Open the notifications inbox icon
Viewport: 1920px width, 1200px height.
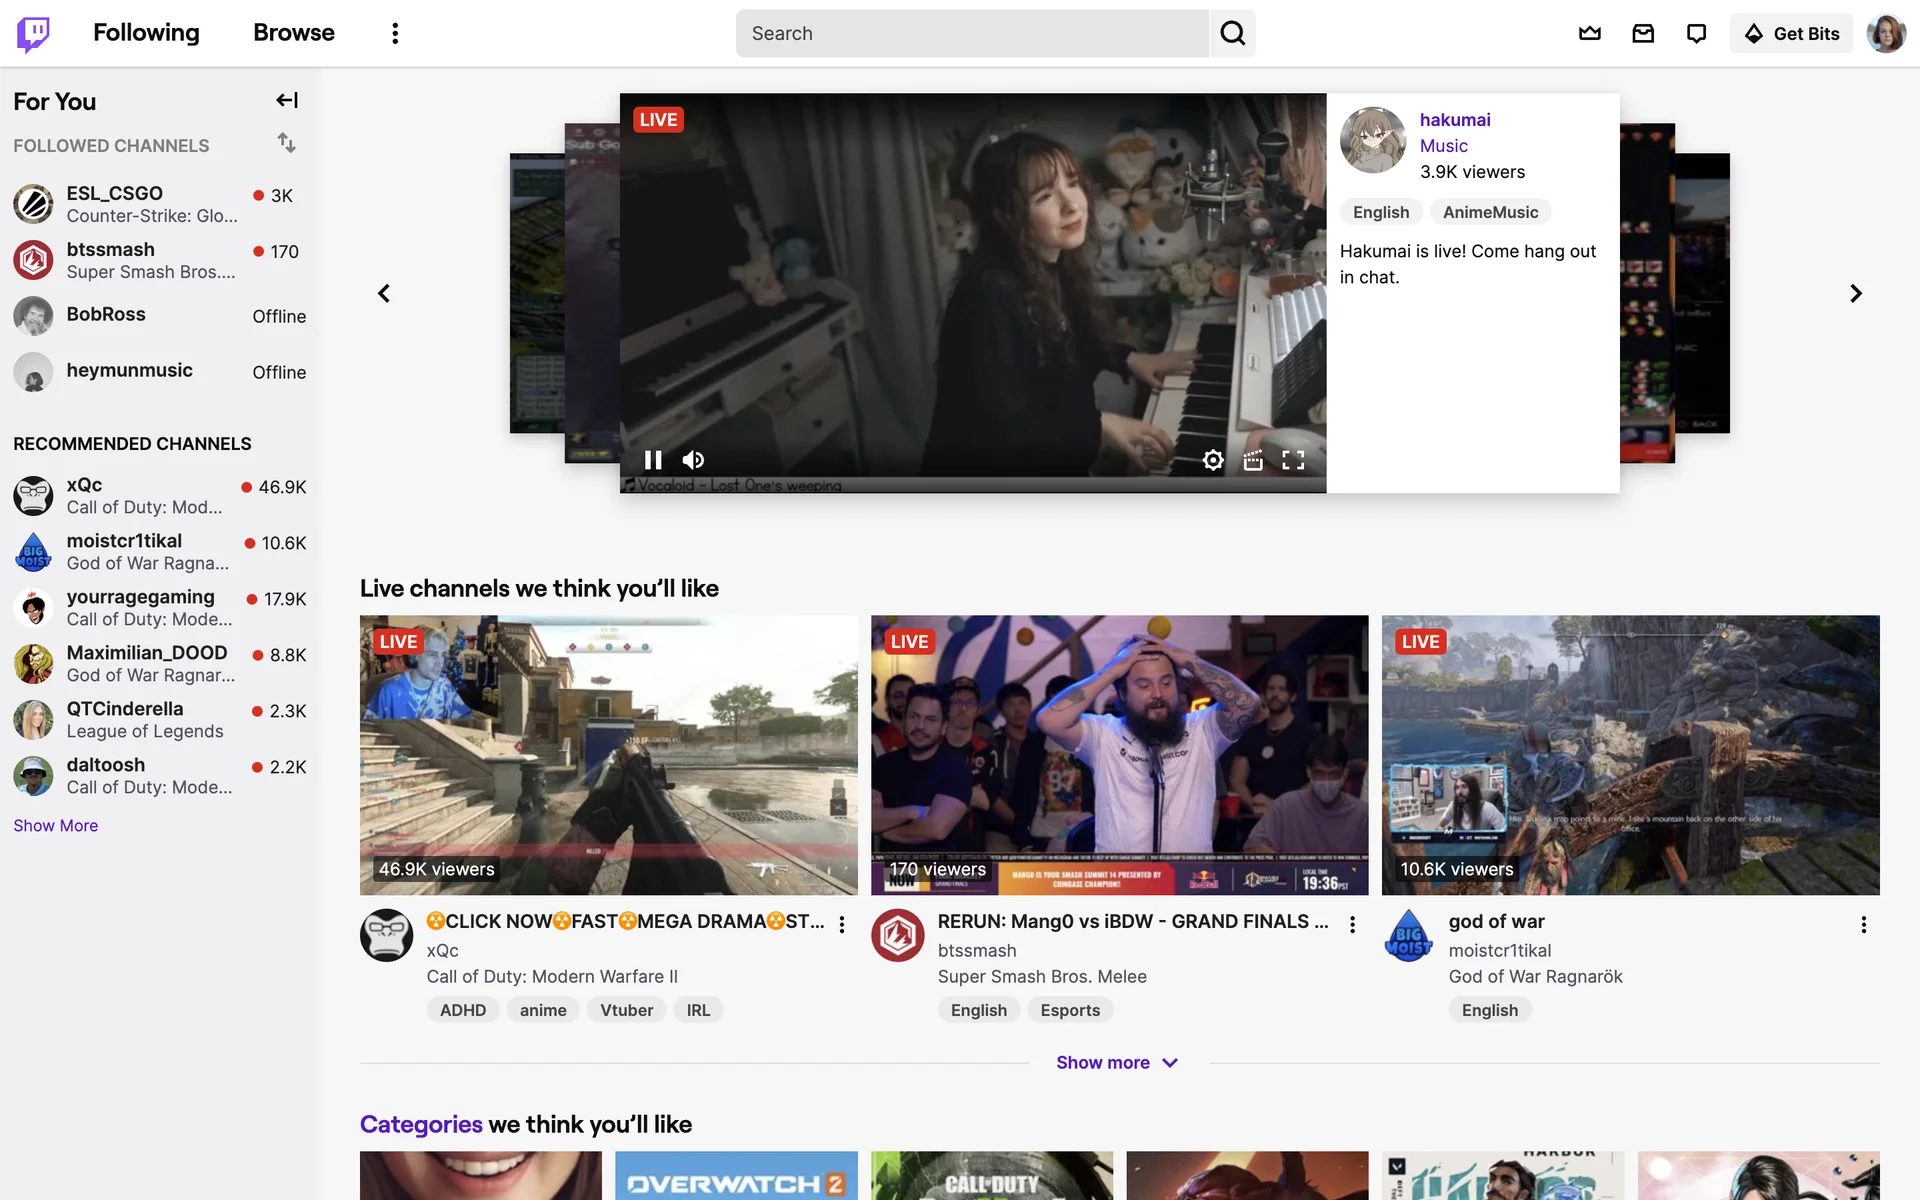coord(1643,33)
